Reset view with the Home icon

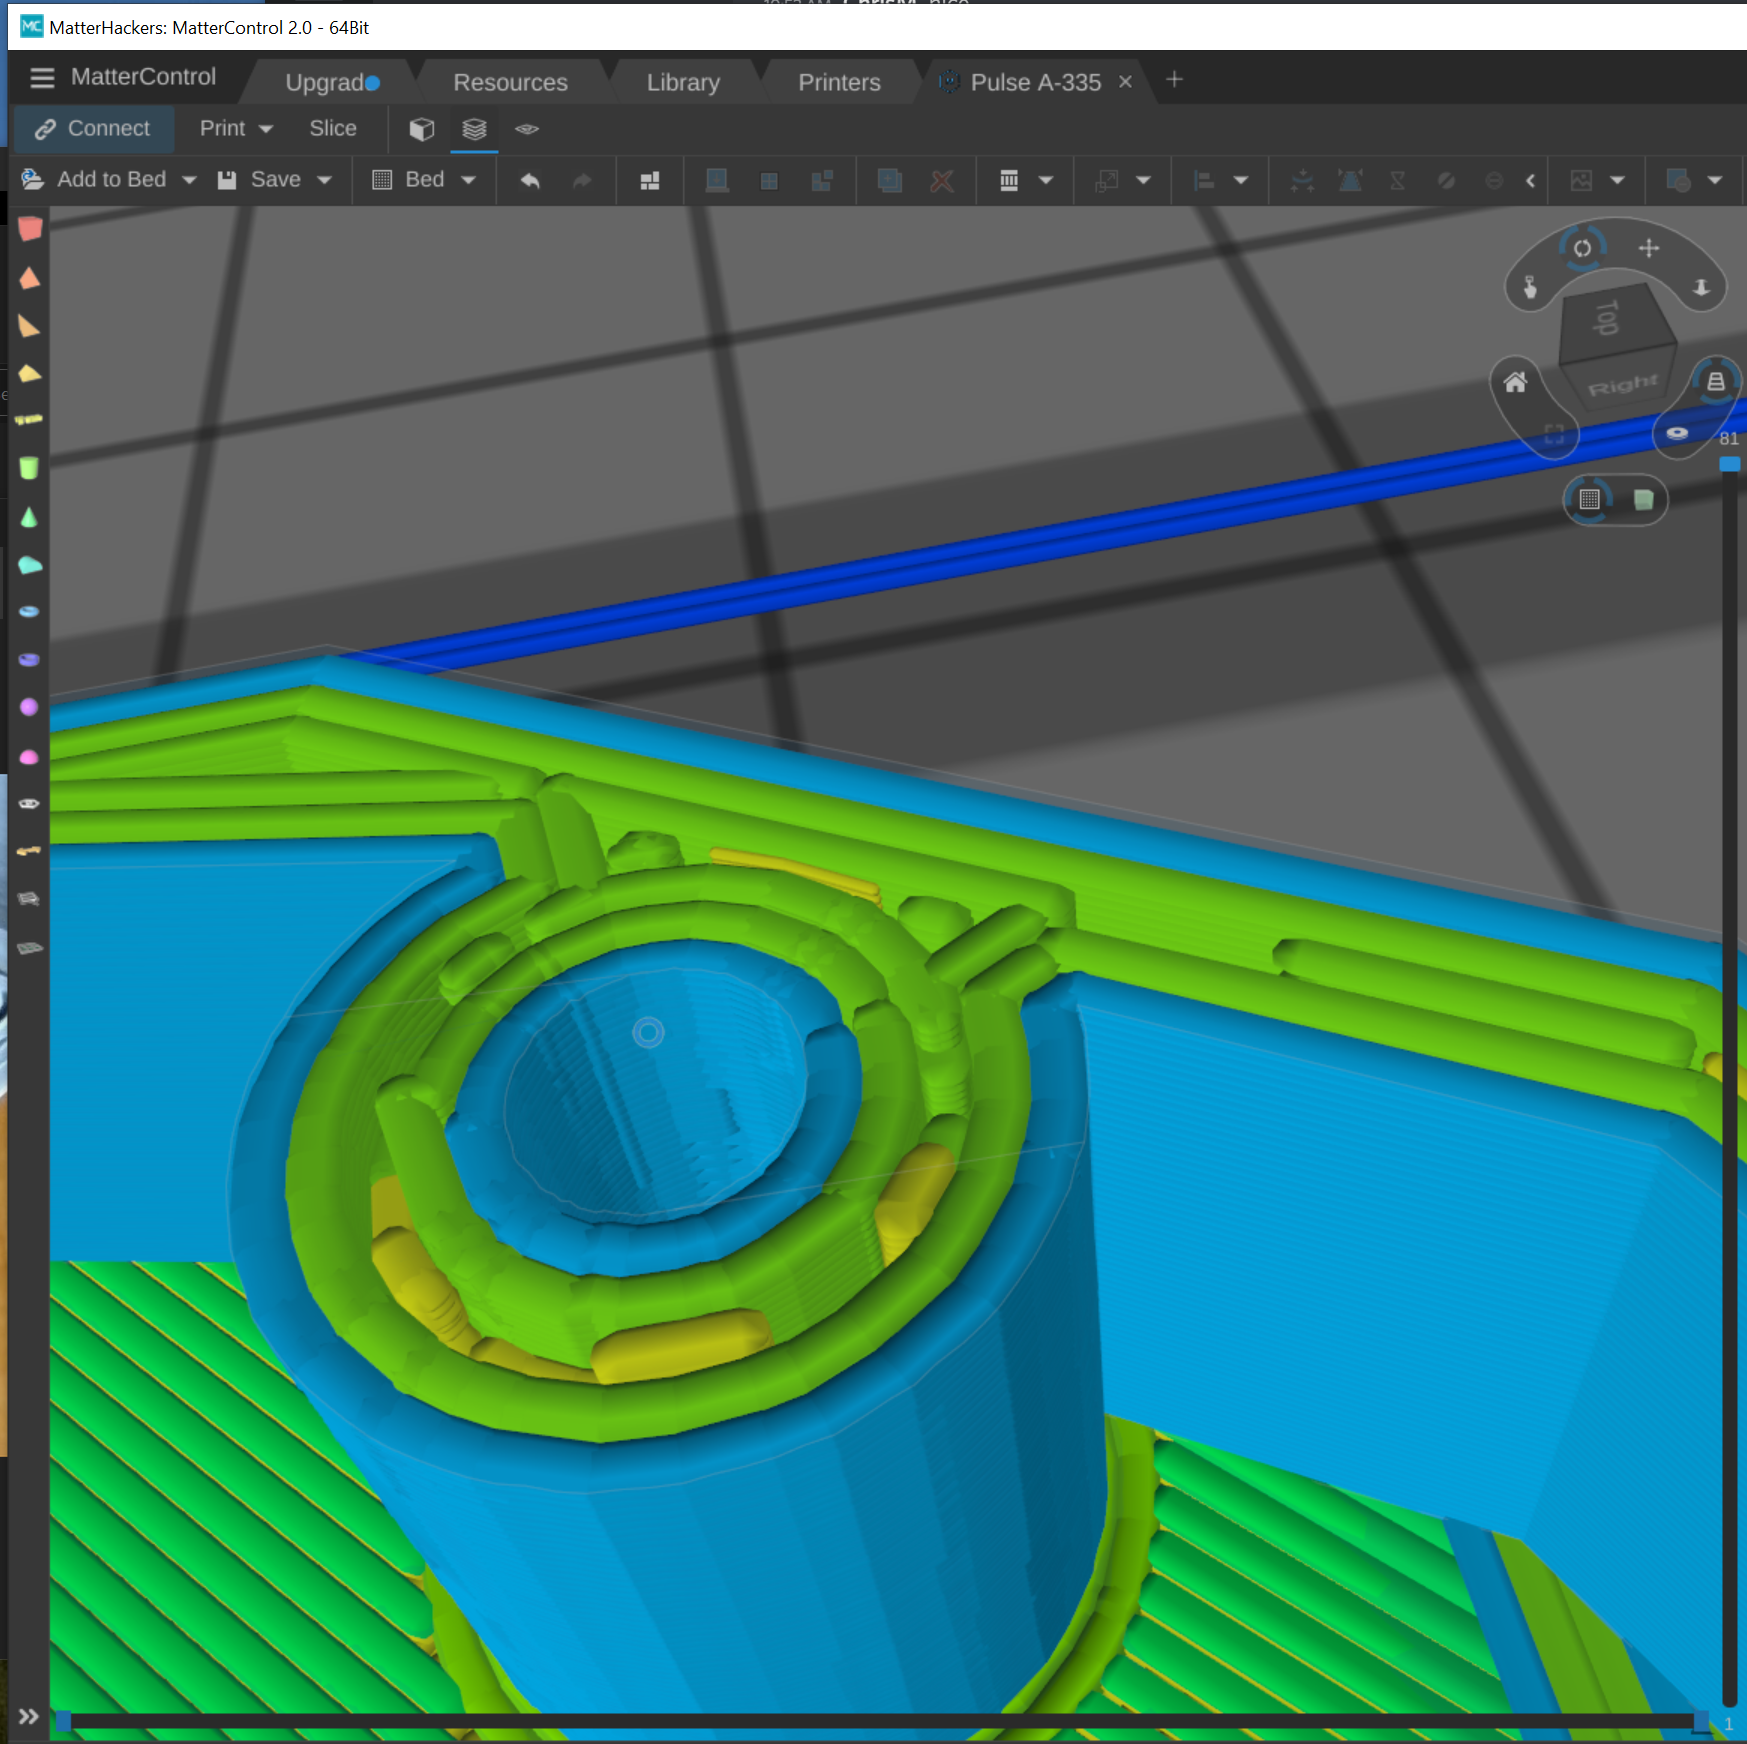(1515, 382)
